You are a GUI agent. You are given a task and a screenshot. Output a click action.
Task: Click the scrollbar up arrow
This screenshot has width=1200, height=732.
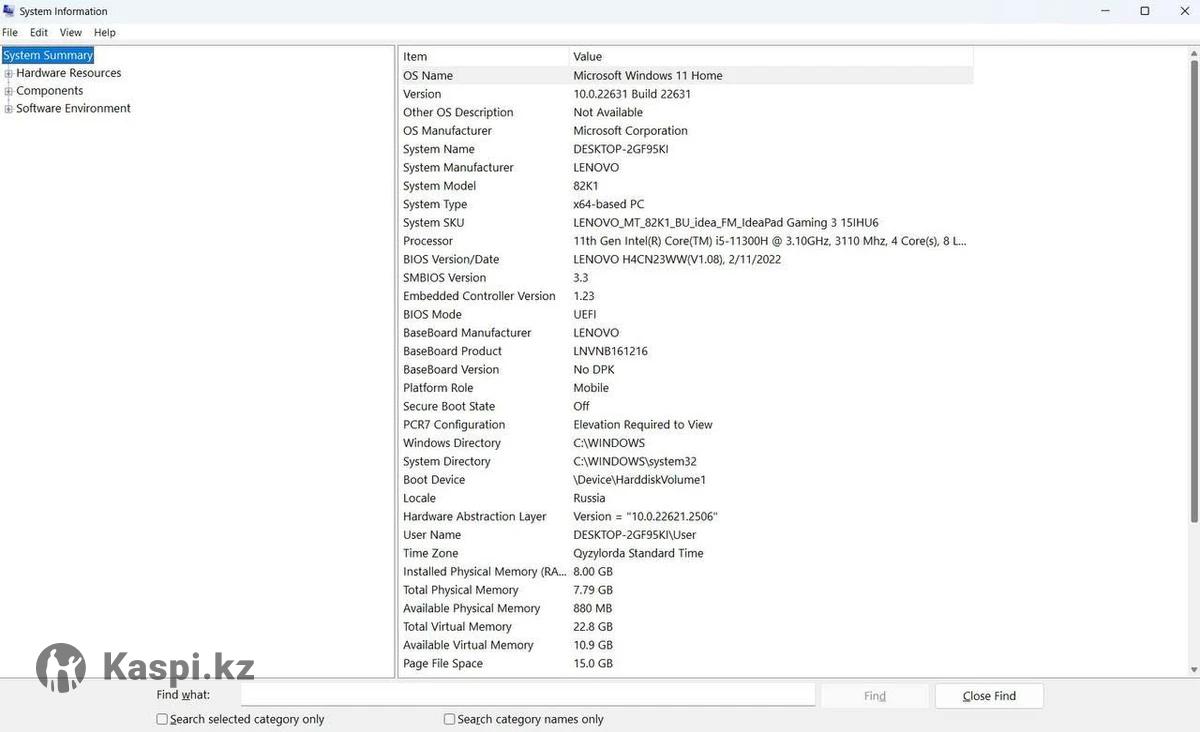tap(1194, 51)
